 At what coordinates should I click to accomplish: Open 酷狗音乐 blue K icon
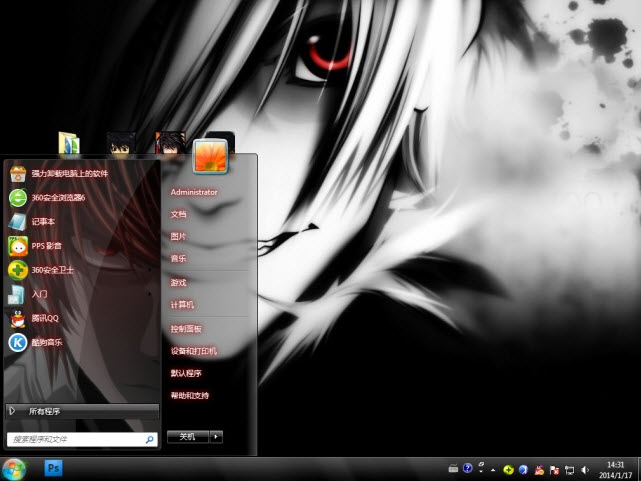point(18,342)
